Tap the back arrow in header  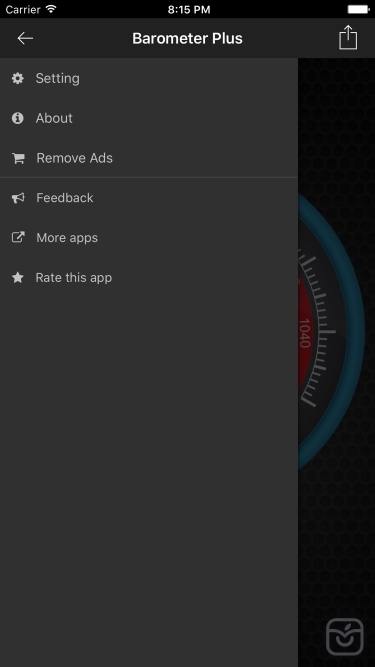pos(25,38)
